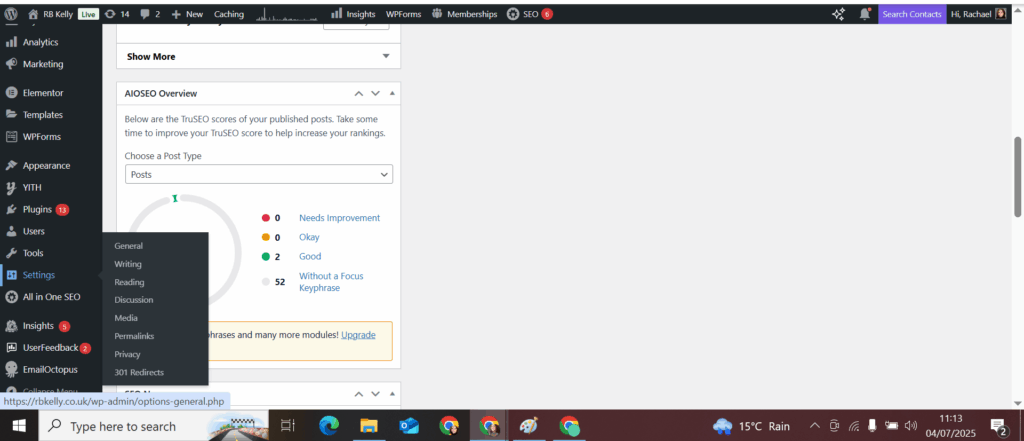View the 2 pending comments
Screen dimensions: 1024x441
150,14
